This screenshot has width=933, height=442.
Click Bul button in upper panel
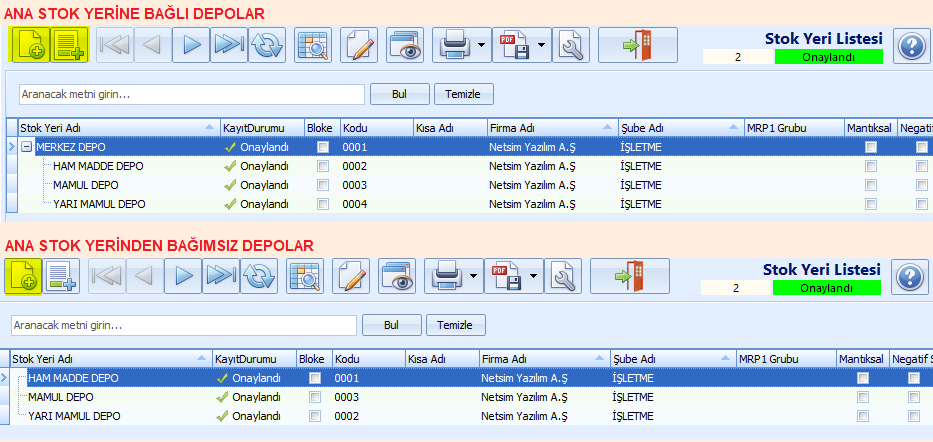point(399,94)
